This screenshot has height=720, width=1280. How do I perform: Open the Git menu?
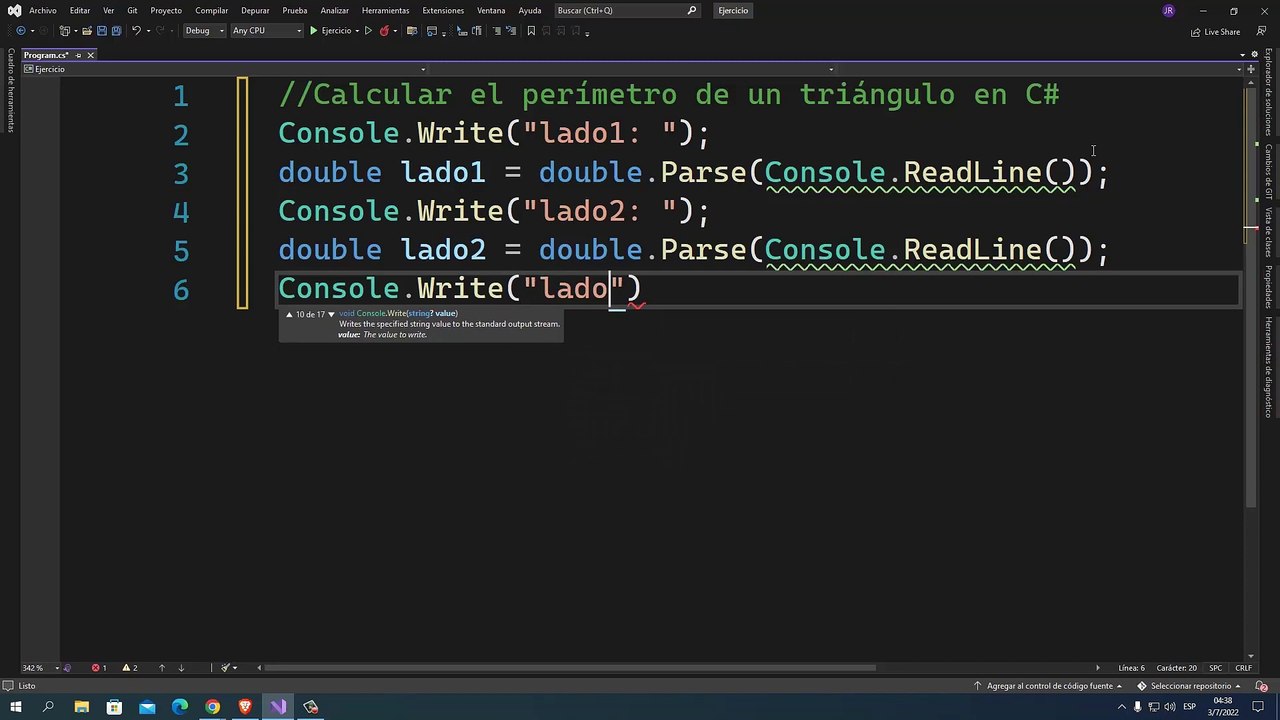132,10
